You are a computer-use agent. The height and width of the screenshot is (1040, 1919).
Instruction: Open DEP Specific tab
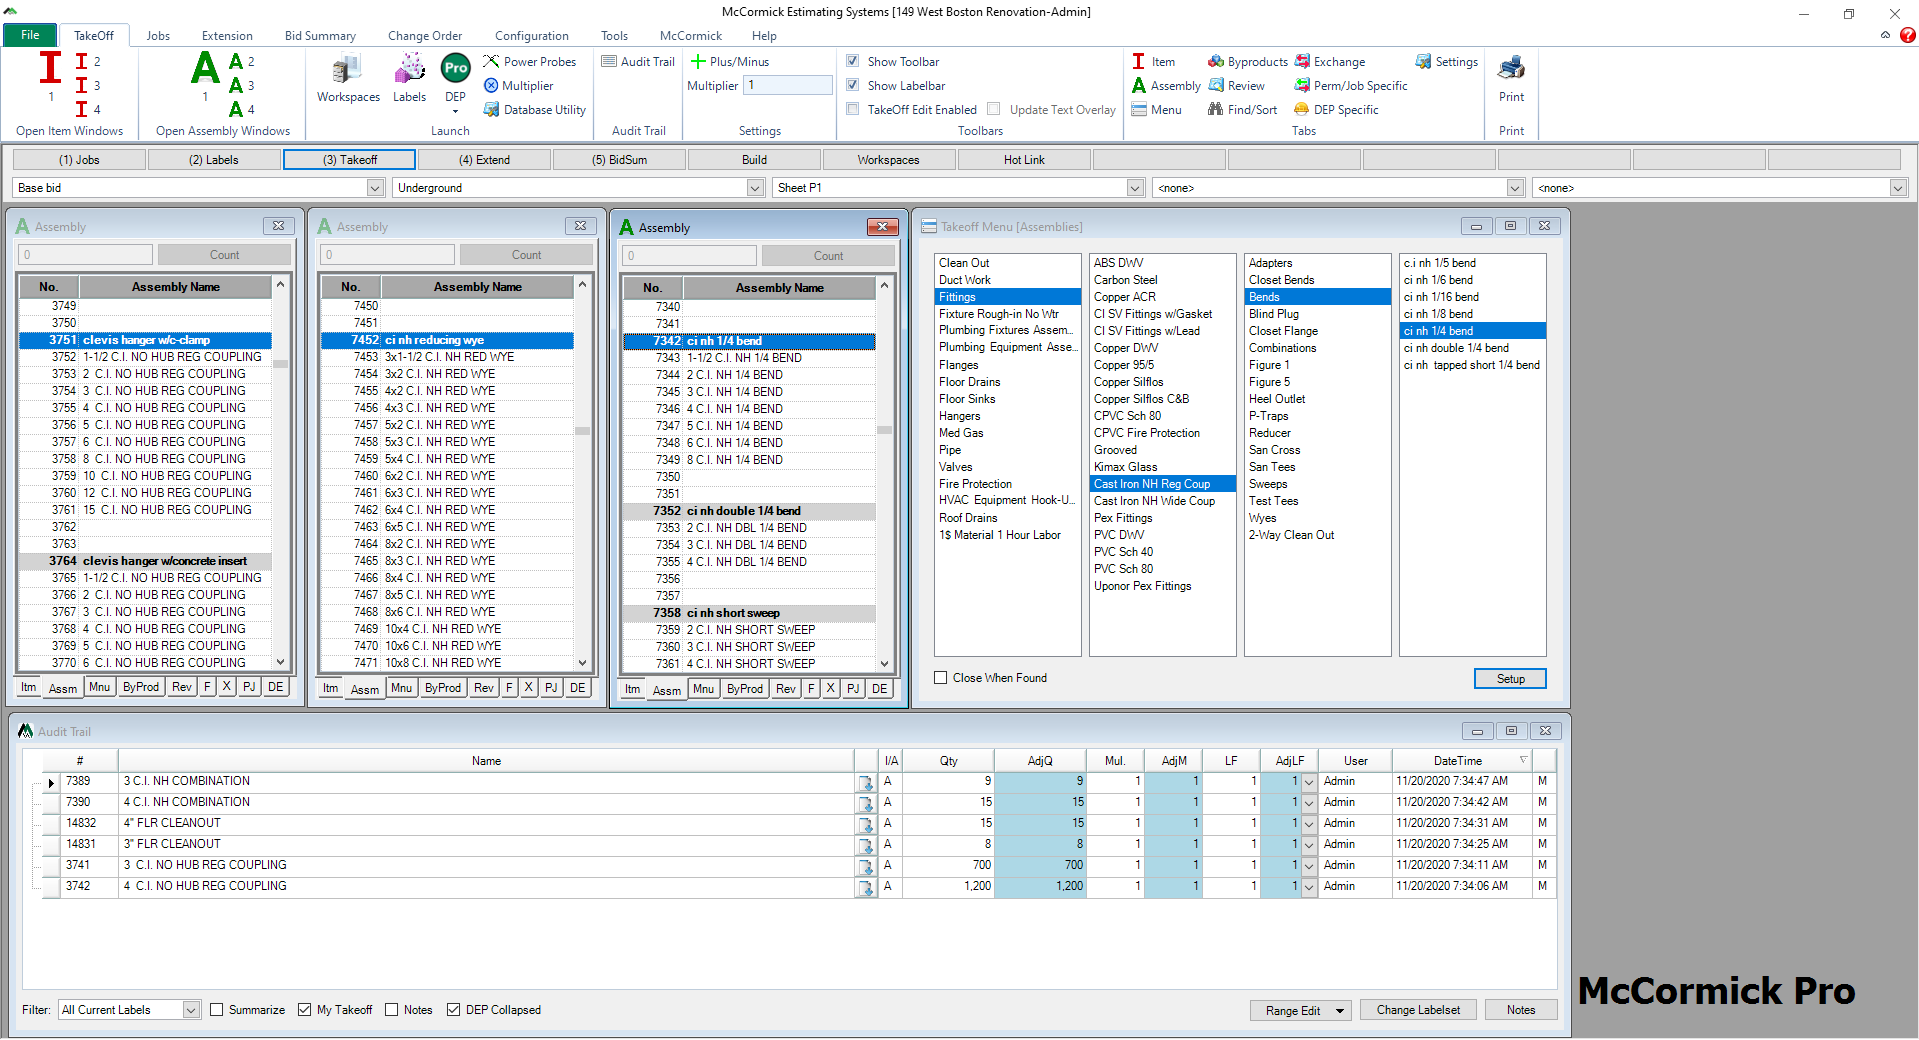tap(1337, 109)
